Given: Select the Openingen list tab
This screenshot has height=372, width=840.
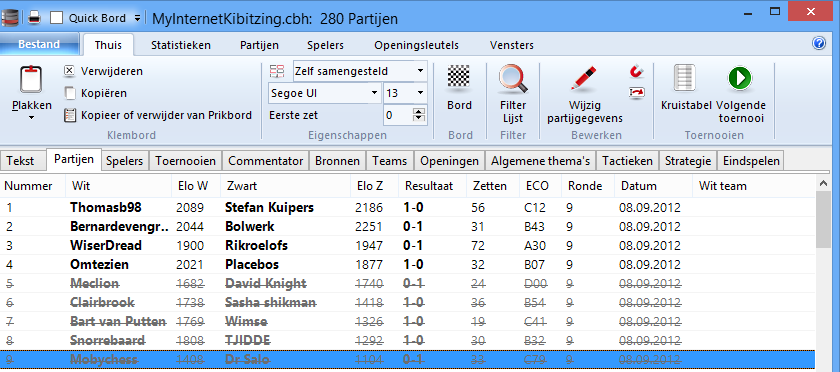Looking at the screenshot, I should pos(449,161).
